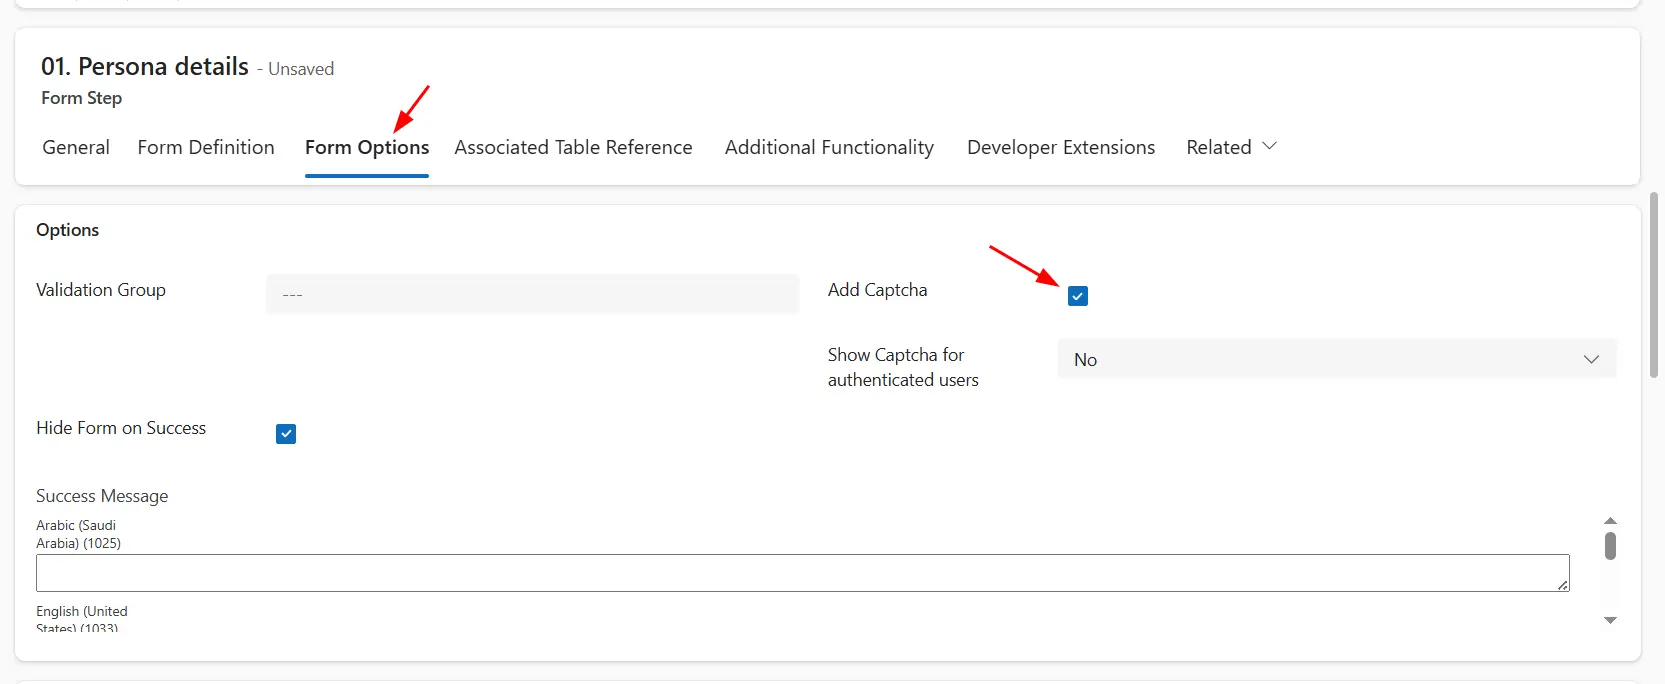Click the Success Message scrollbar thumb
1665x684 pixels.
(x=1610, y=546)
